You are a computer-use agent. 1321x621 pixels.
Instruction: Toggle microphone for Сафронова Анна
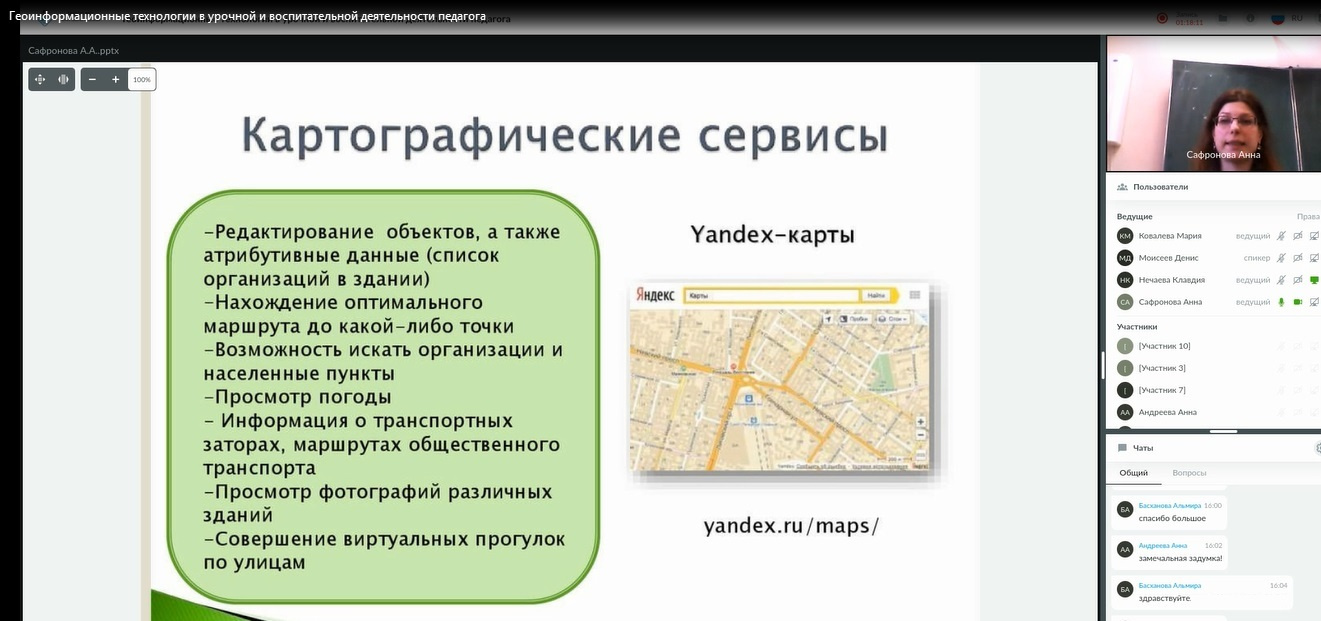1280,302
